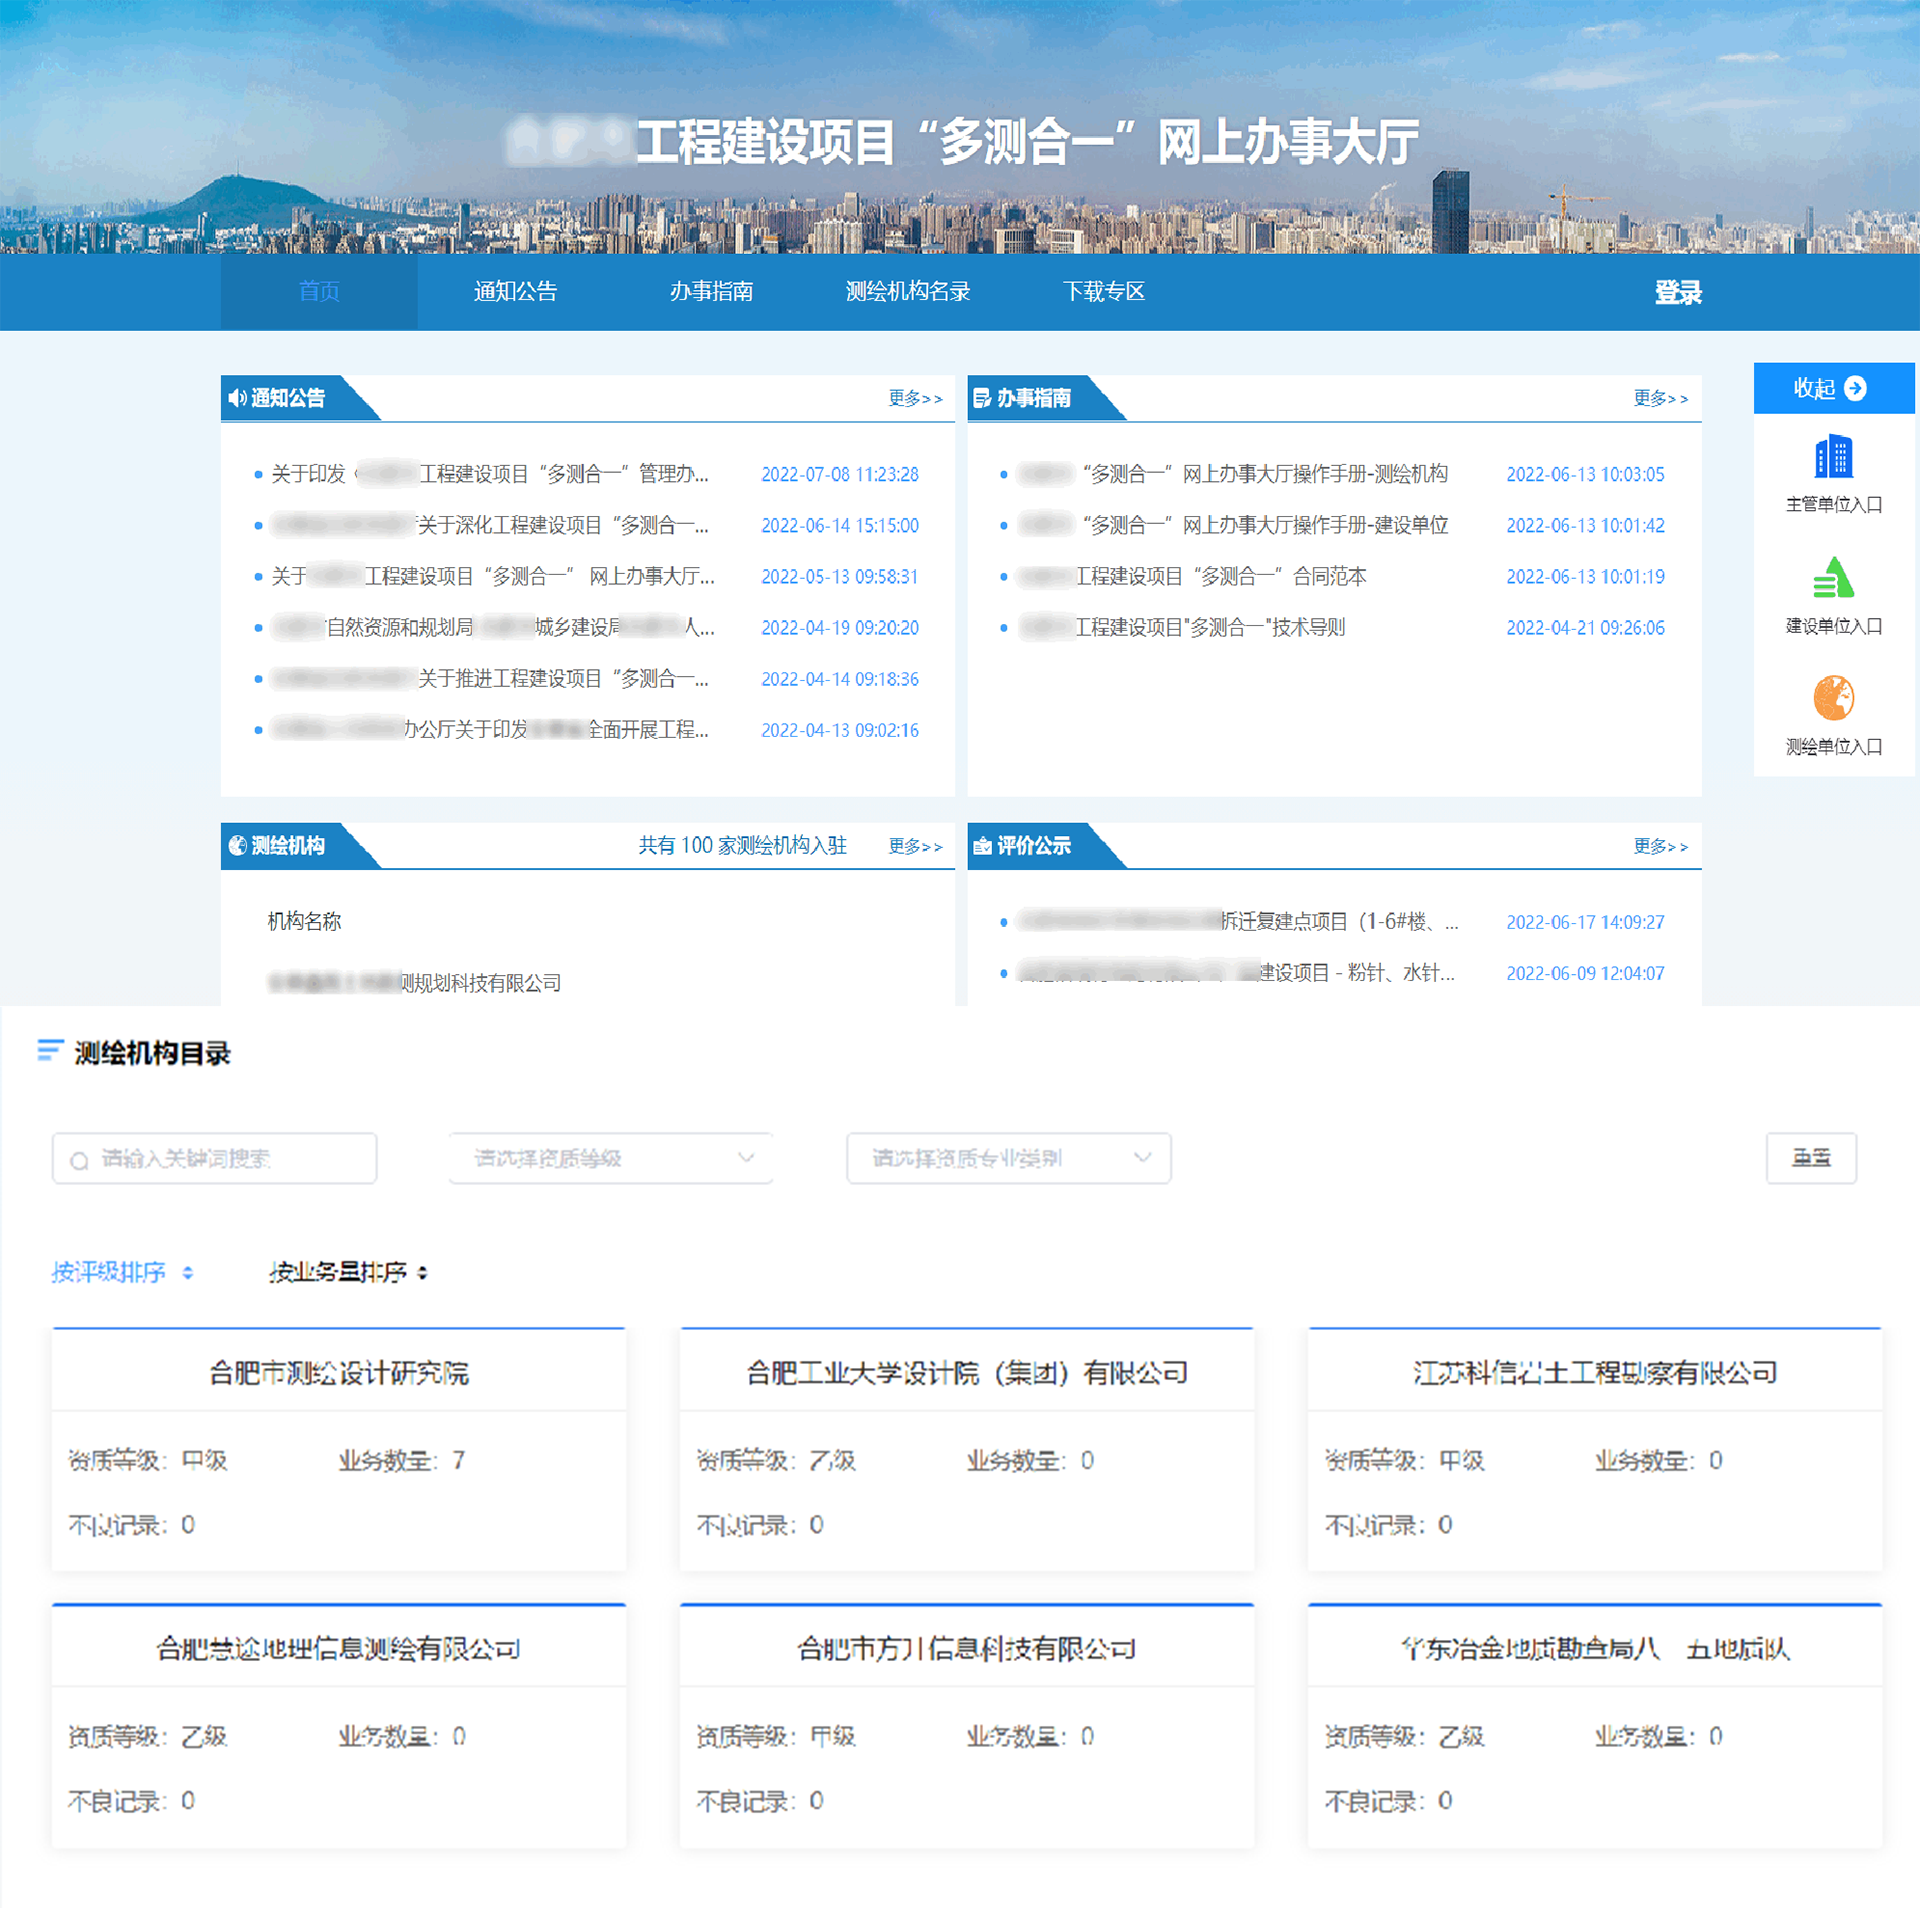Open the 测绘单位入口 globe icon
1920x1908 pixels.
coord(1833,698)
